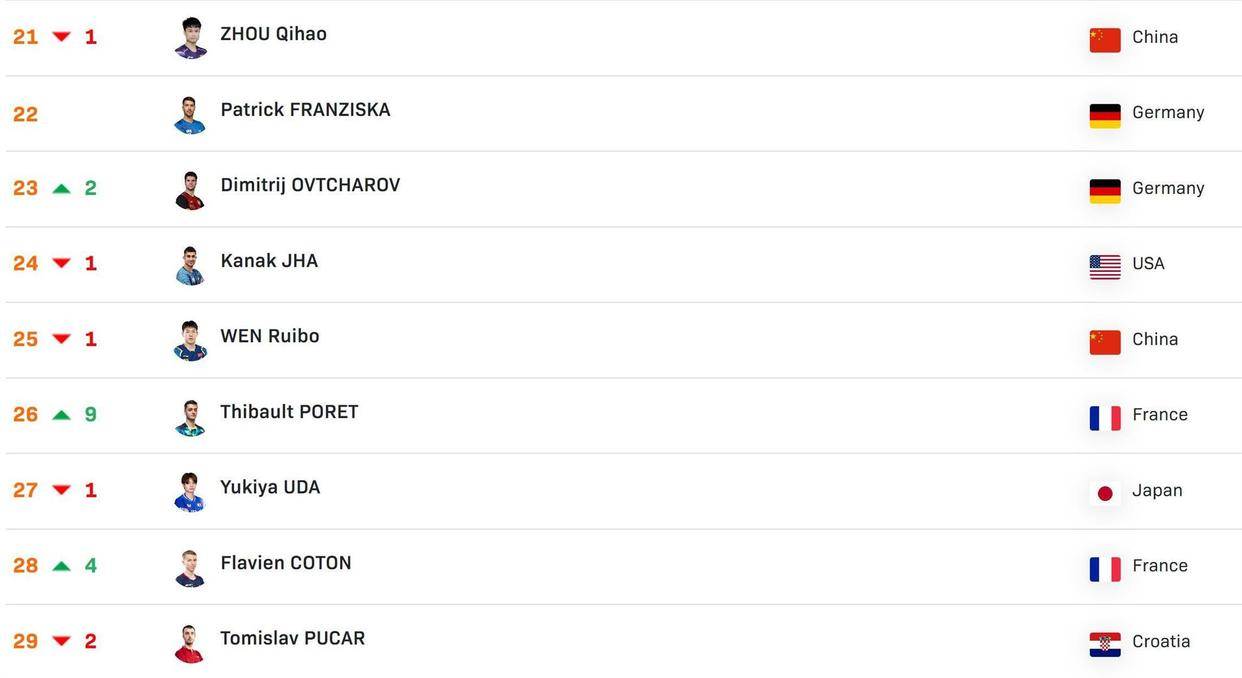Open Dimitrij OVTCHAROV's profile link
The image size is (1242, 678).
coord(310,185)
